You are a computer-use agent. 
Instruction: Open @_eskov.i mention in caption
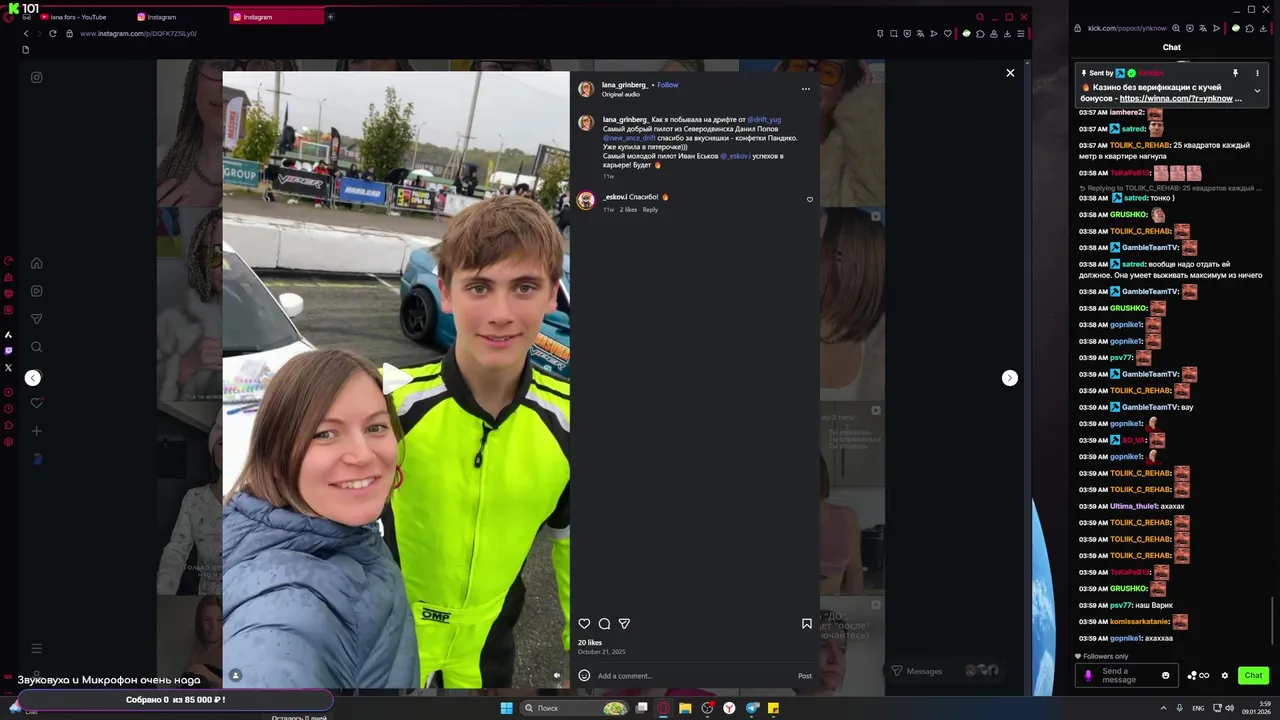tap(735, 156)
